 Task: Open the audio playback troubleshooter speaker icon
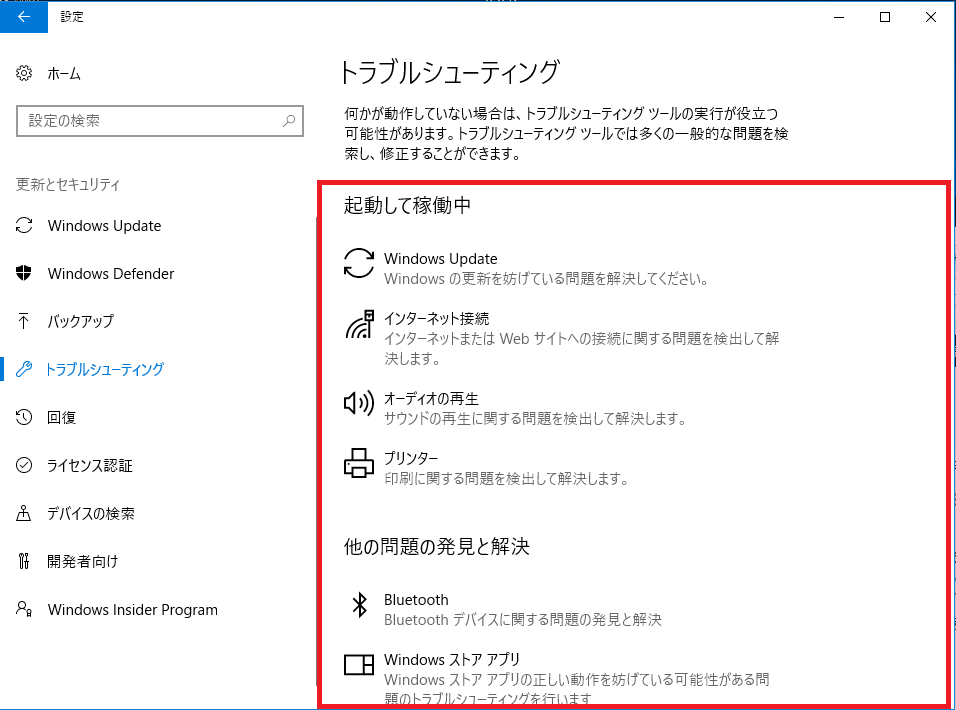(x=360, y=403)
